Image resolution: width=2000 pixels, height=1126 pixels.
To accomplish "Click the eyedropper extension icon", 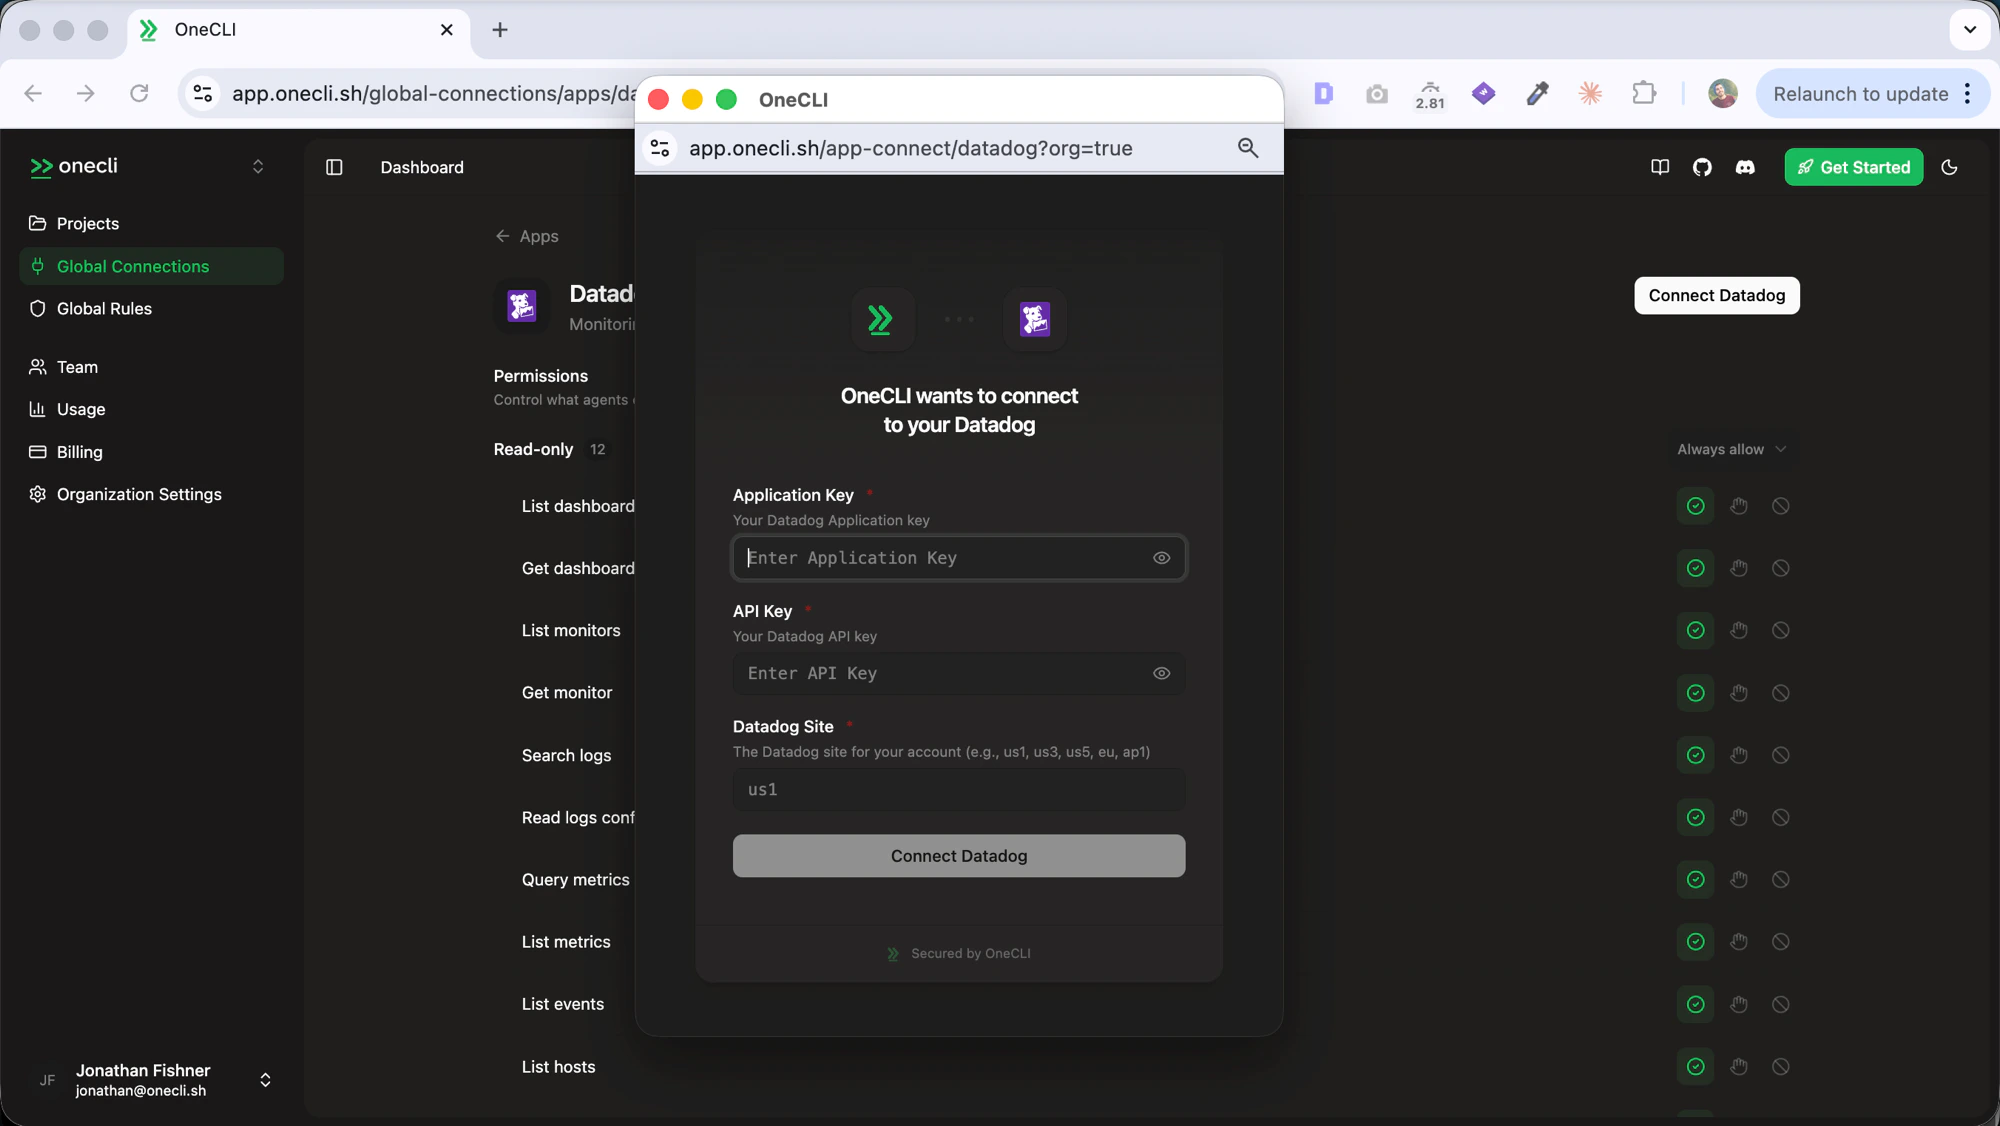I will pos(1537,93).
